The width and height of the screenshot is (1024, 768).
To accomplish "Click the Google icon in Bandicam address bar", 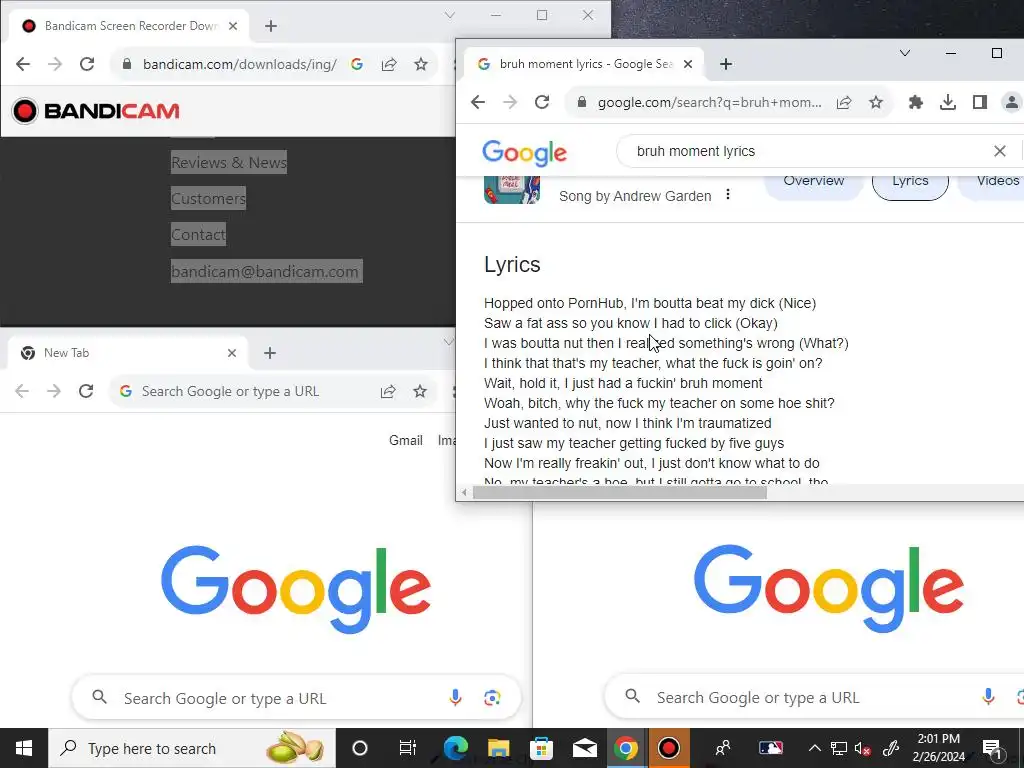I will 357,64.
